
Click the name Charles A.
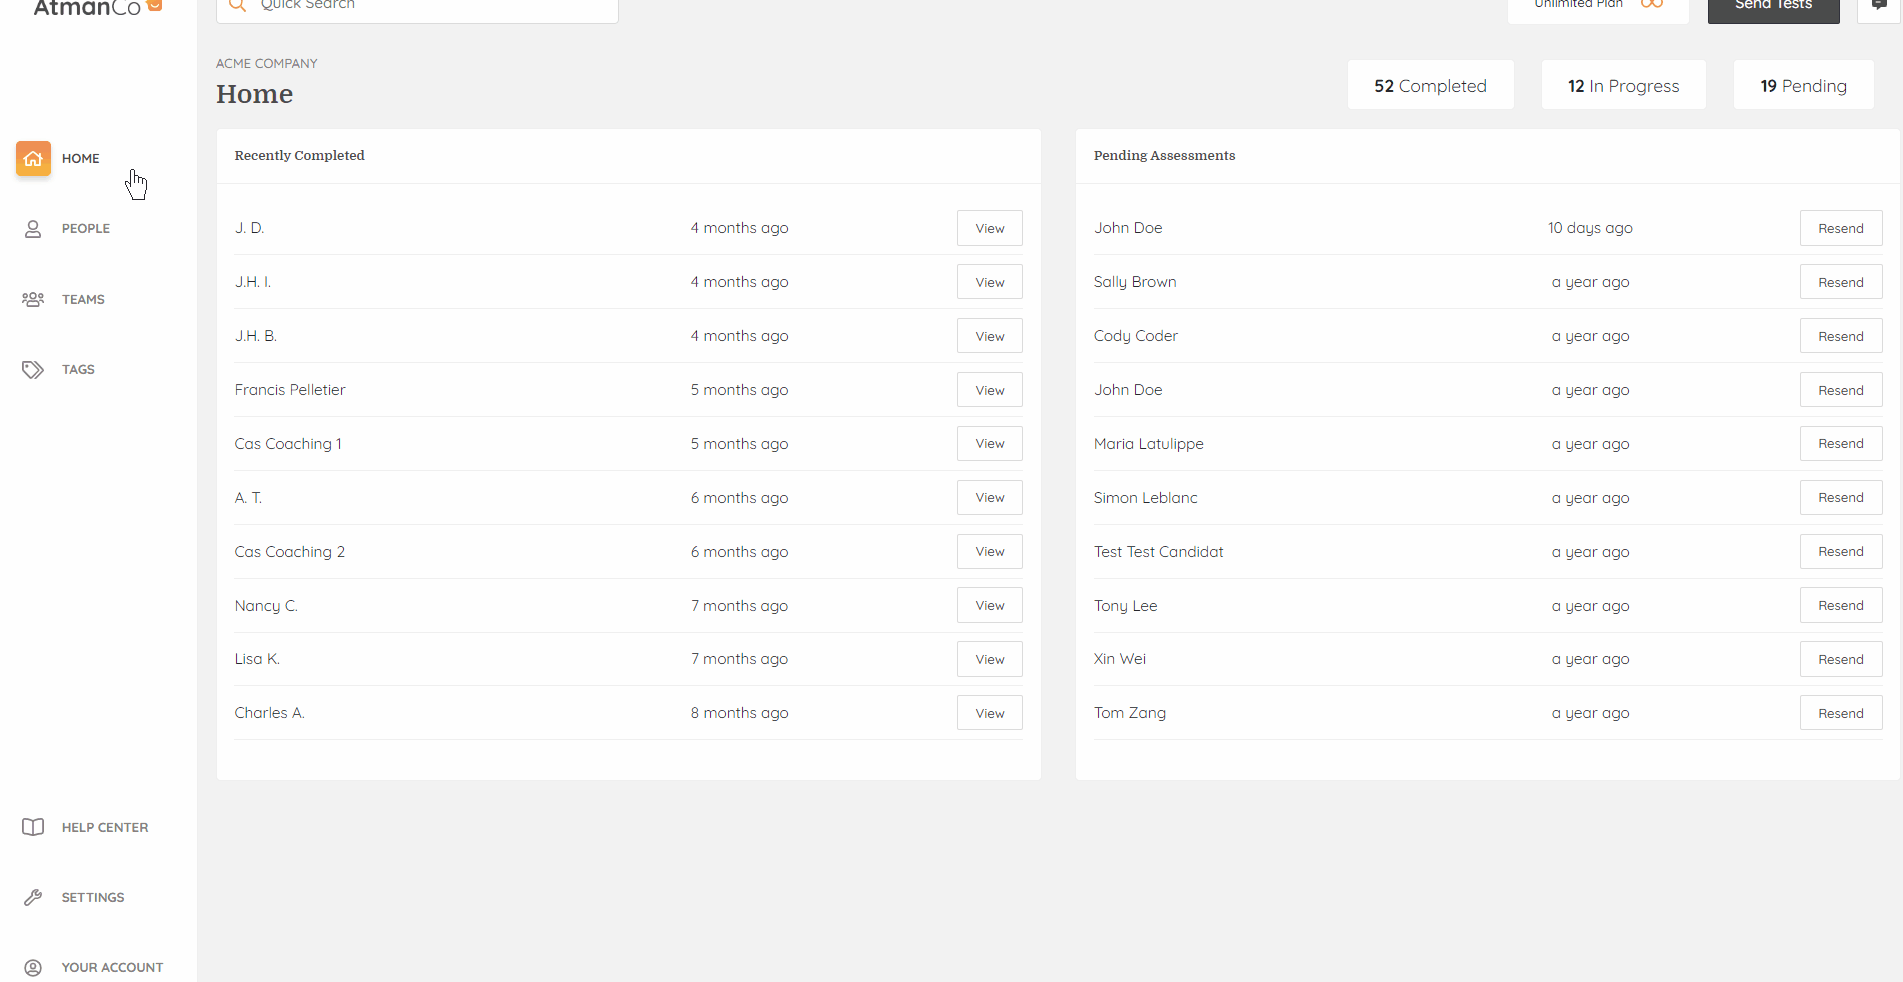click(x=269, y=713)
